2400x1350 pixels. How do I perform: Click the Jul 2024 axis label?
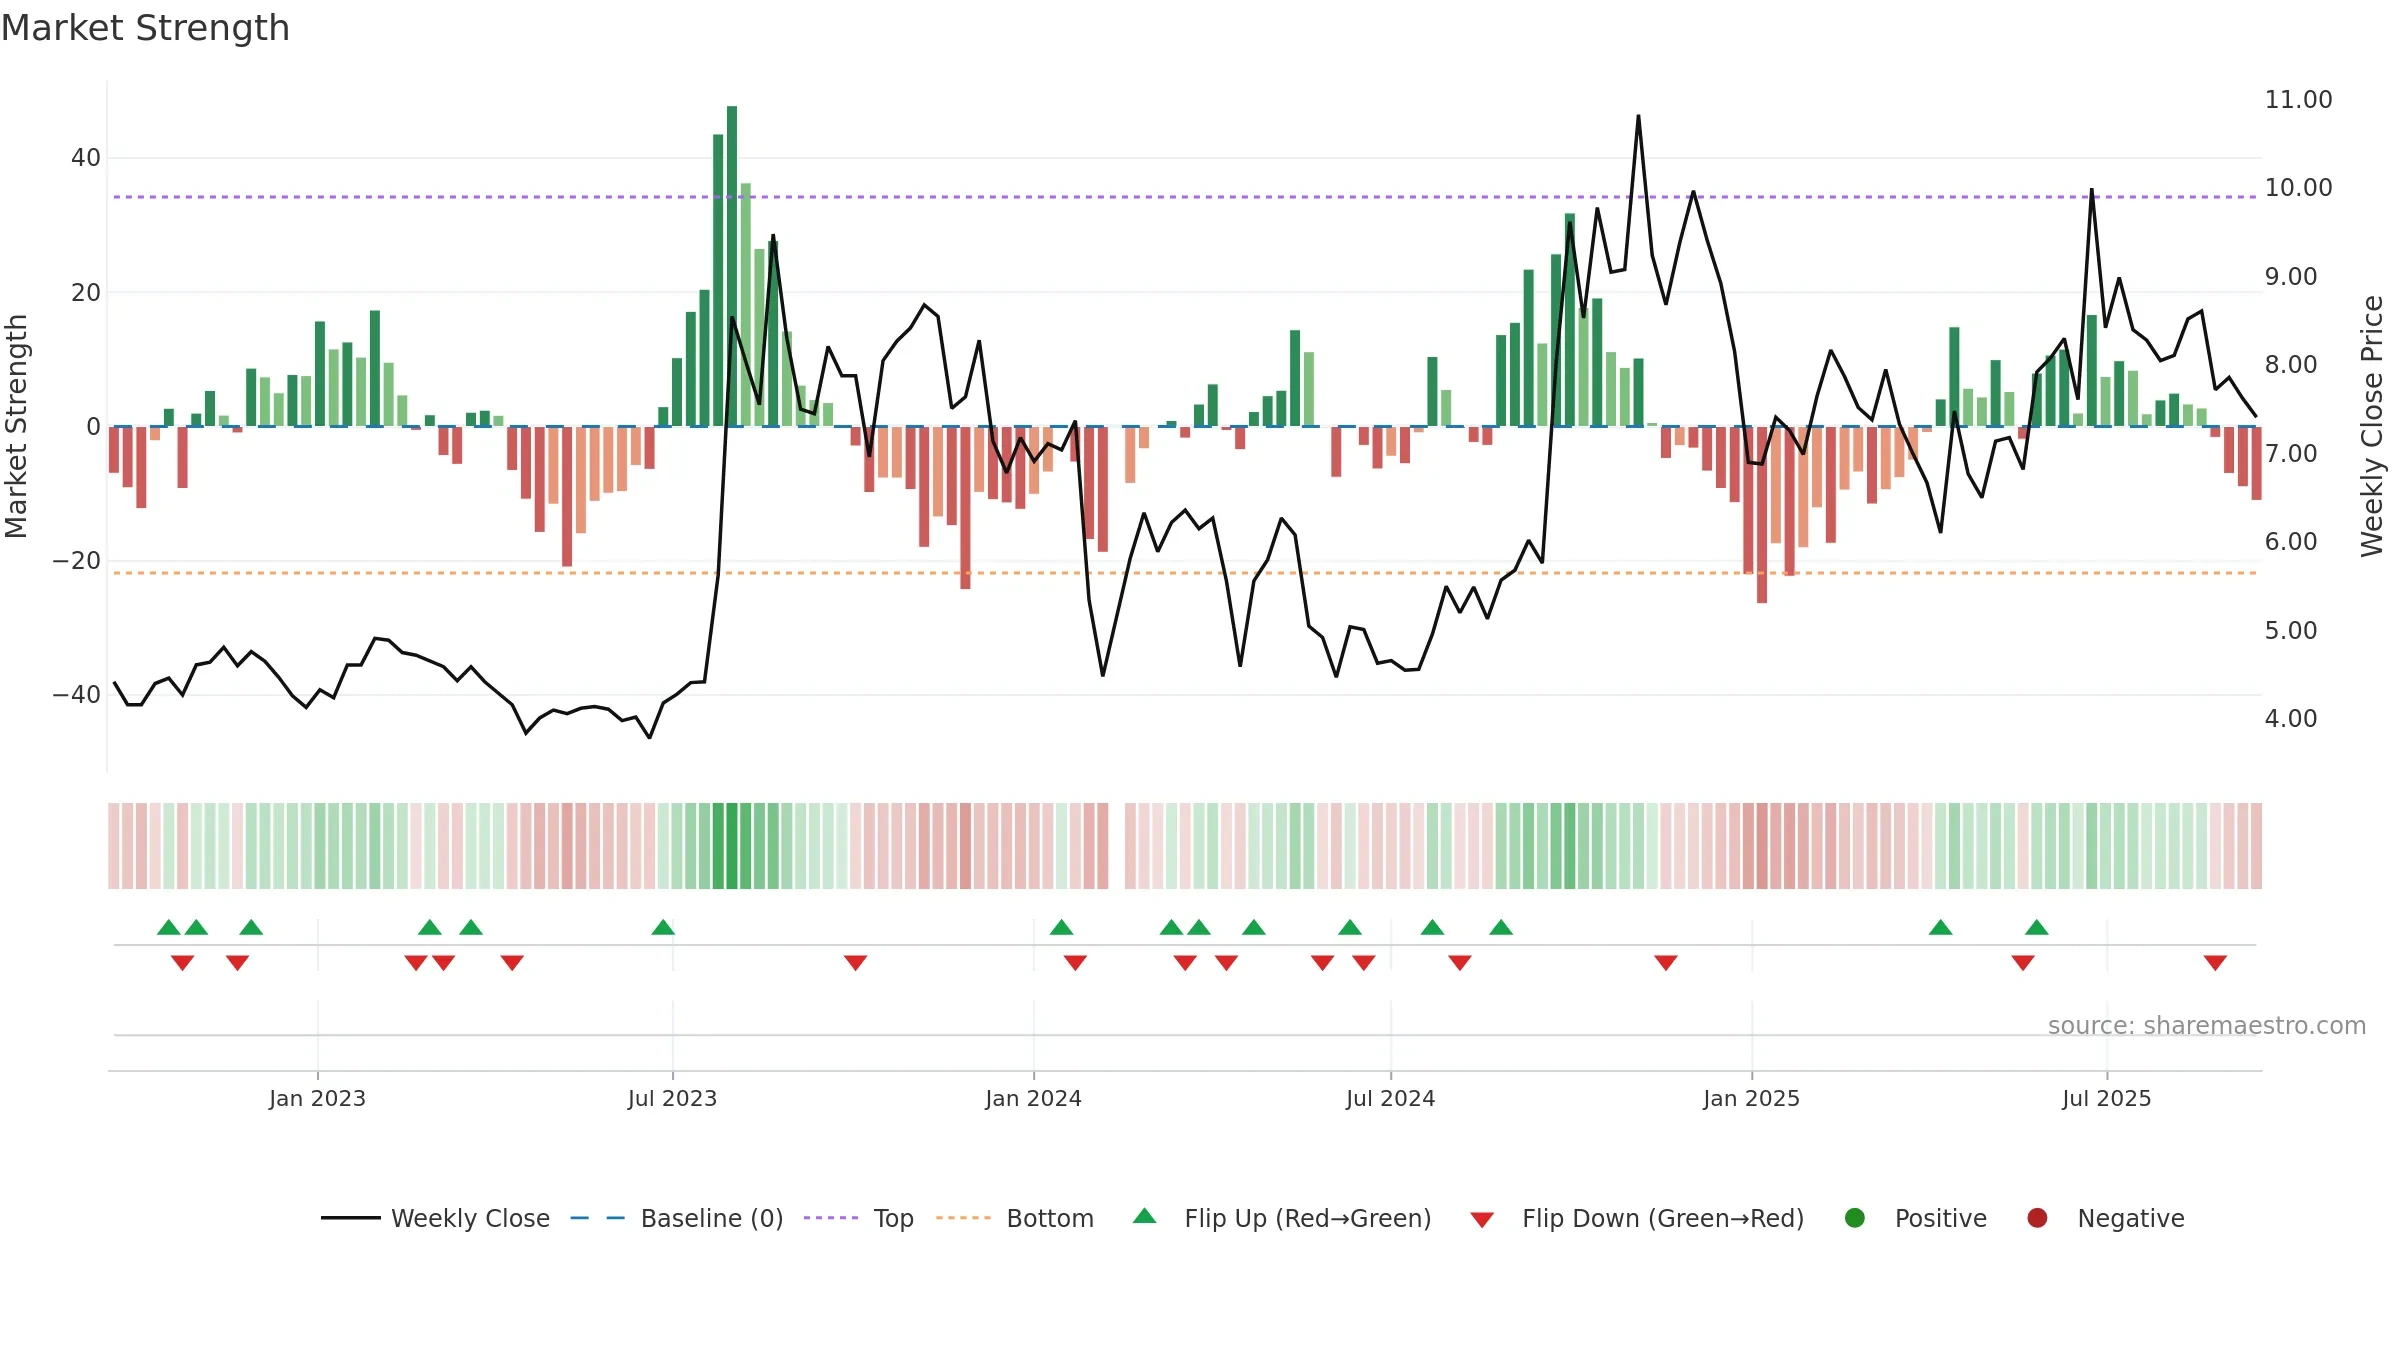(x=1390, y=1098)
